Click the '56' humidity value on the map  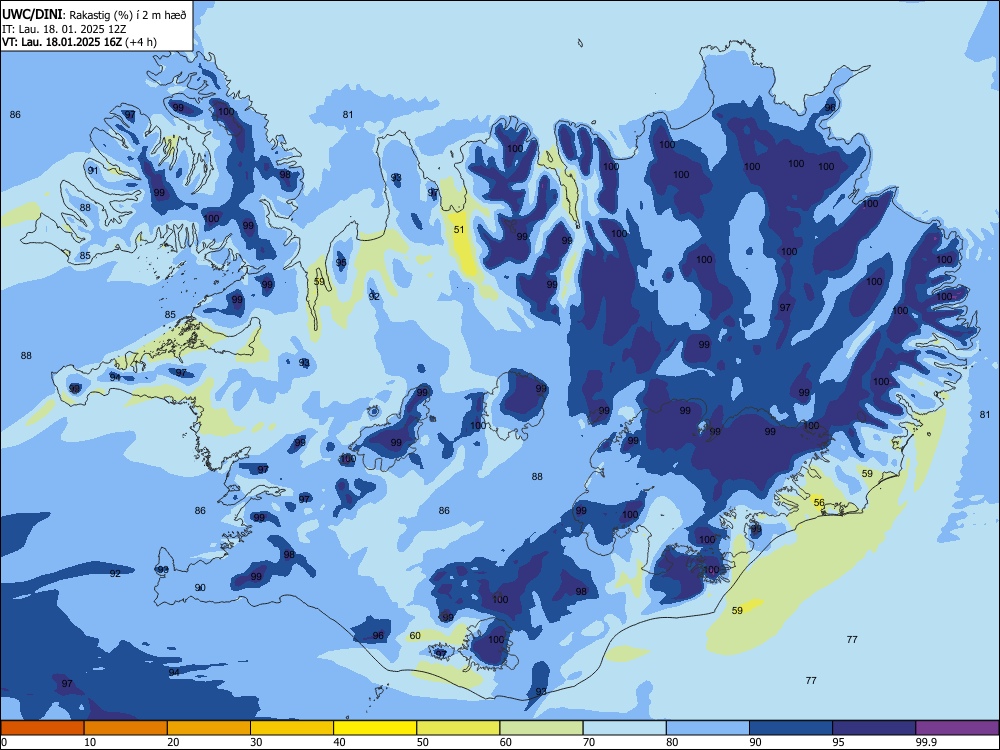(x=820, y=503)
